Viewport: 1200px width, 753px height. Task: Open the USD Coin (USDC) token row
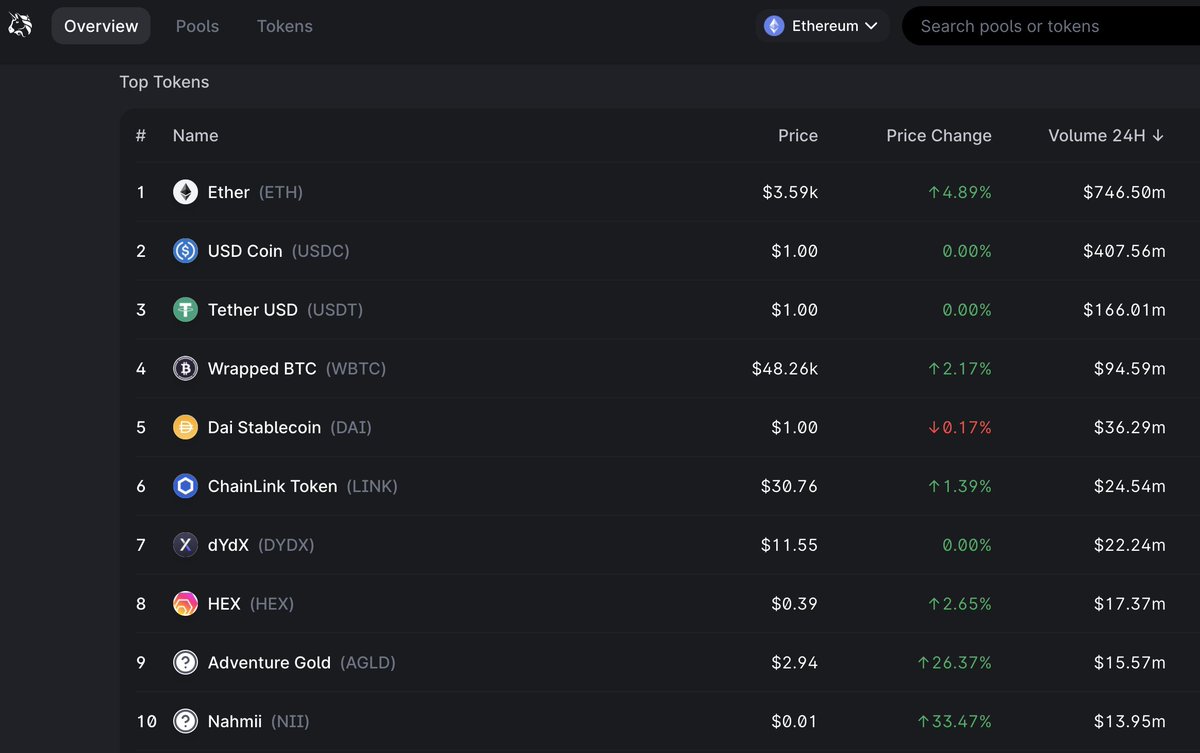[x=660, y=251]
